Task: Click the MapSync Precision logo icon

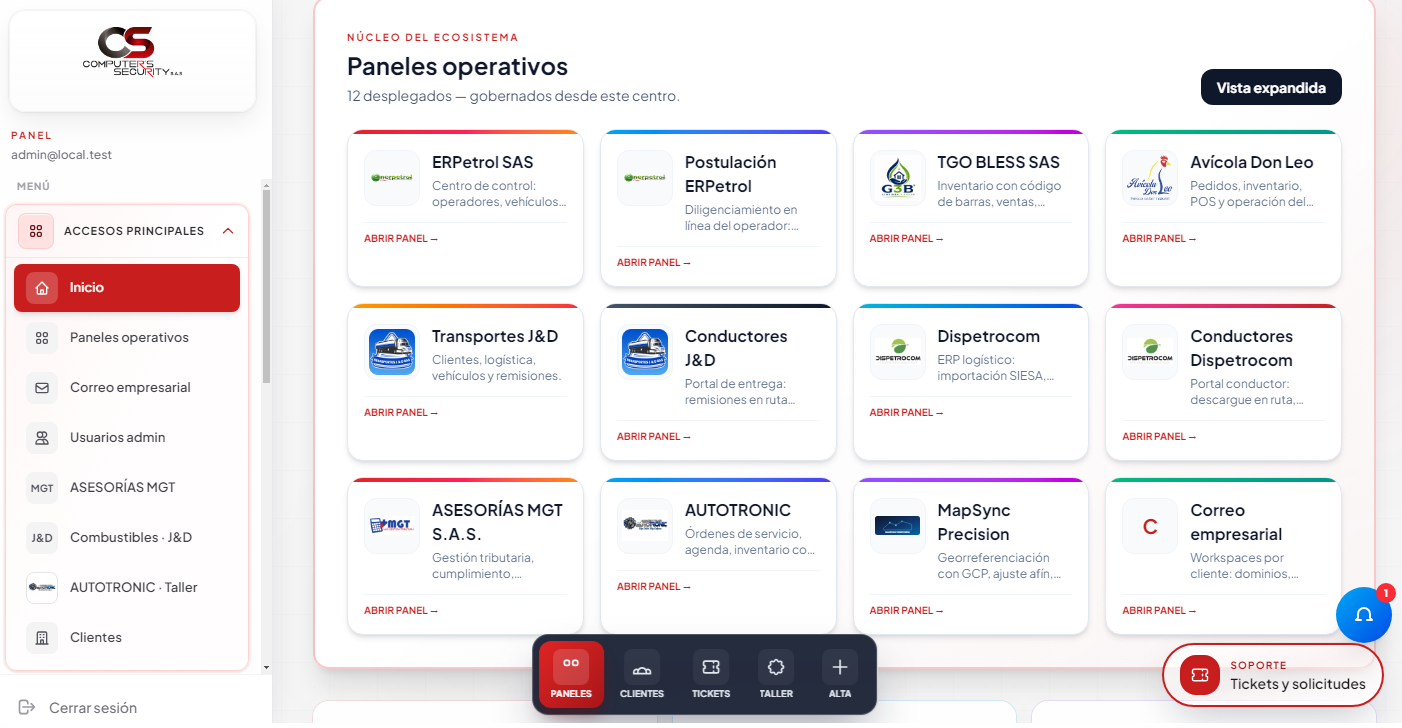Action: [898, 526]
